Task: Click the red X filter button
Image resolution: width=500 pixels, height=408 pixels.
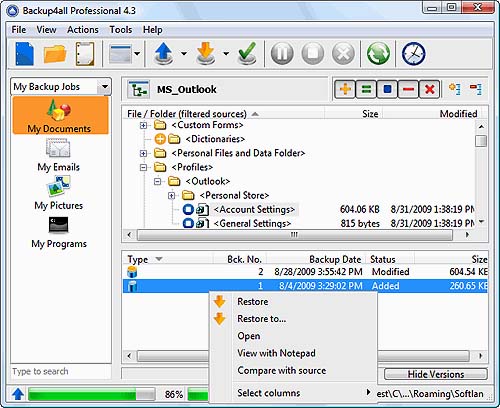Action: coord(429,89)
